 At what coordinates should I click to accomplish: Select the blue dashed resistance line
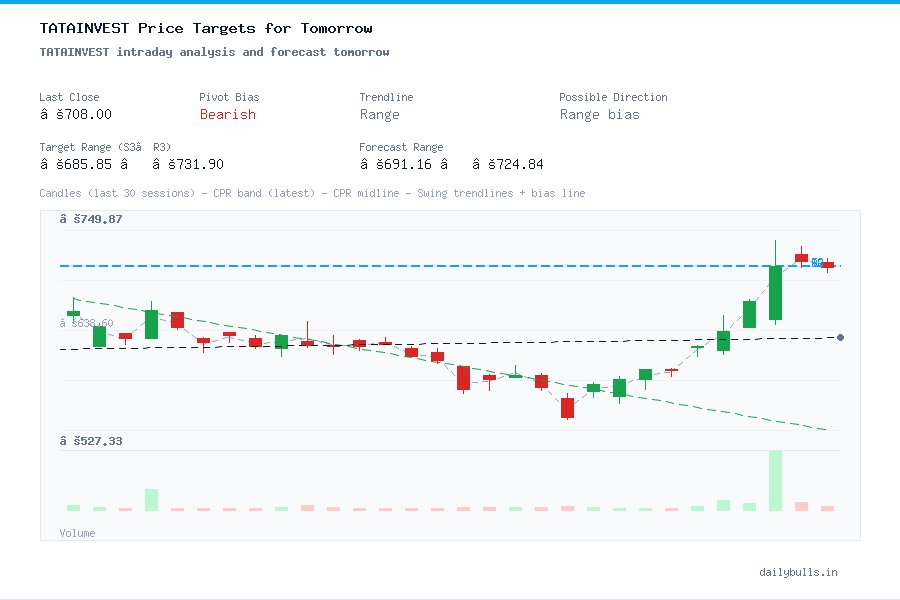coord(400,265)
